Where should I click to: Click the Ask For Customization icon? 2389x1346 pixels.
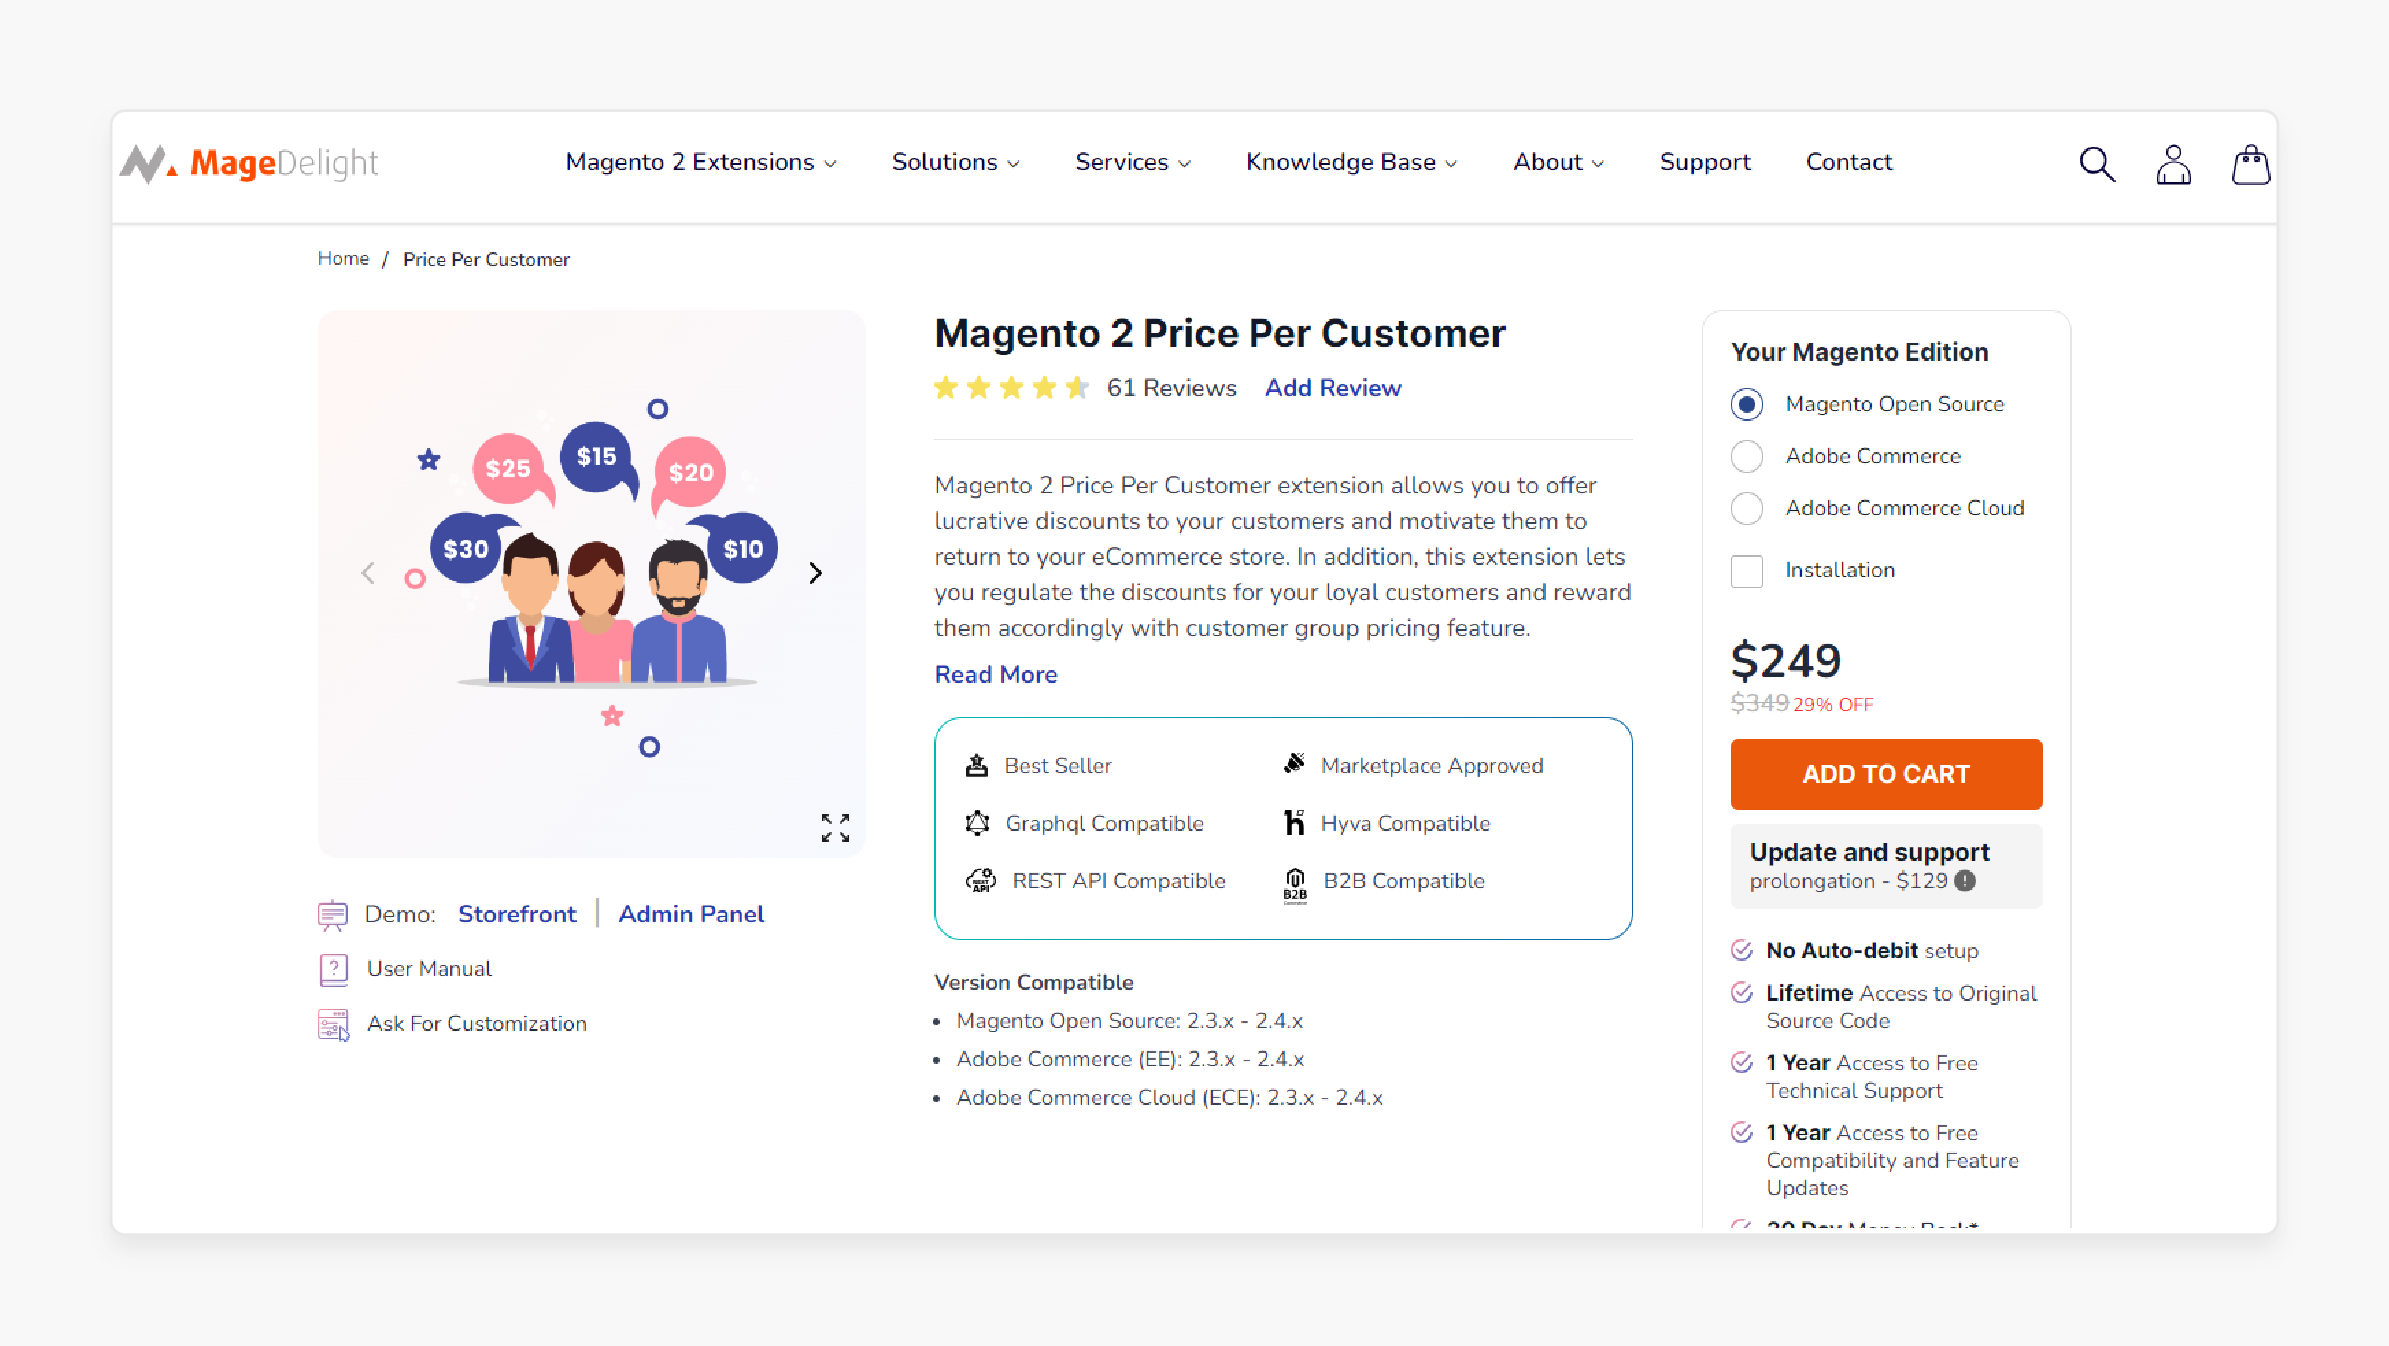coord(333,1025)
